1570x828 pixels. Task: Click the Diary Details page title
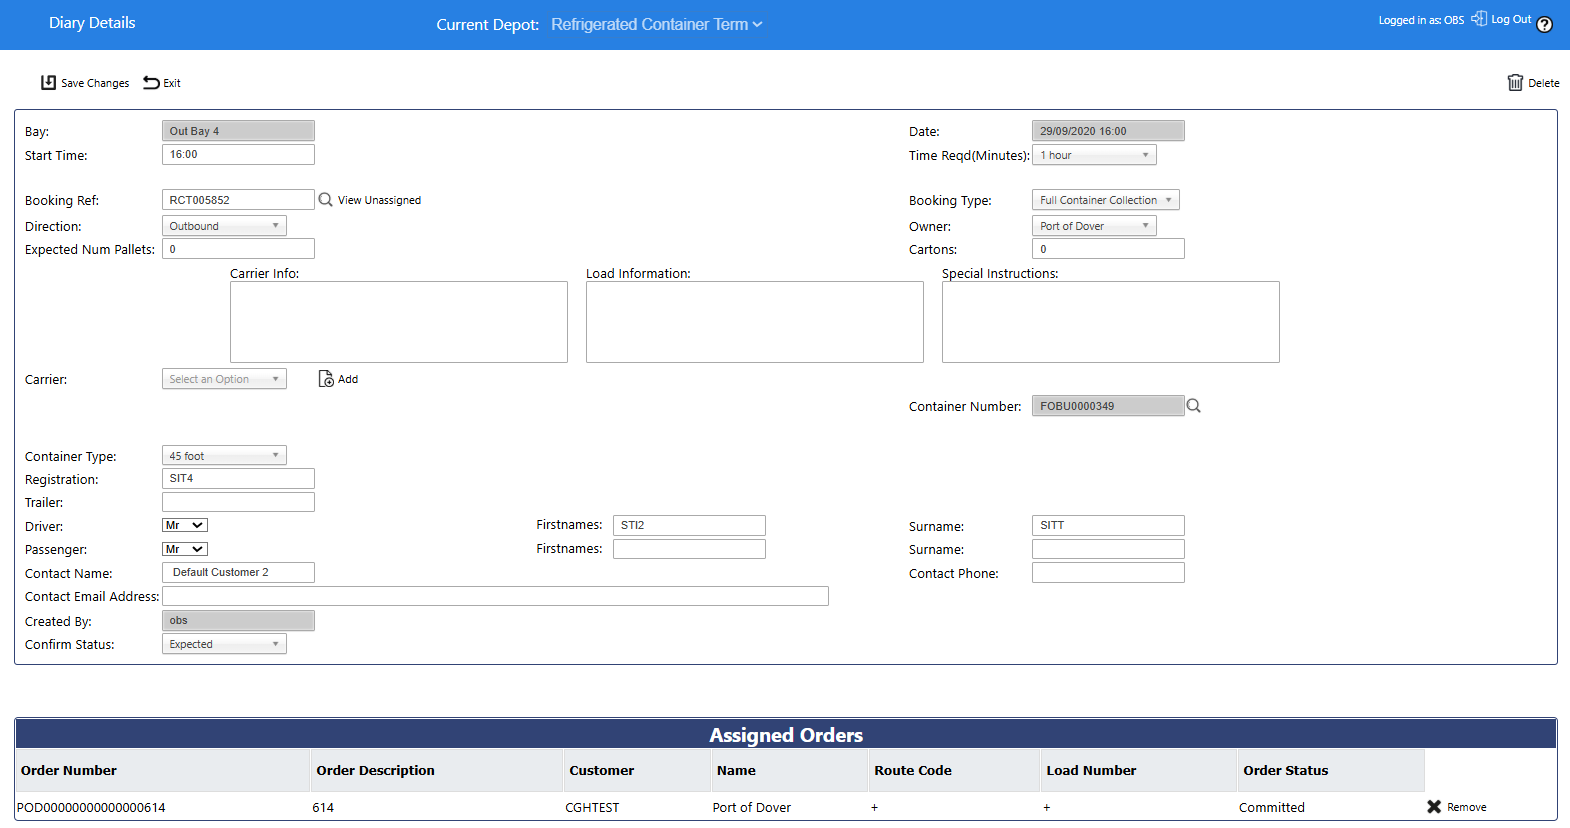coord(92,22)
